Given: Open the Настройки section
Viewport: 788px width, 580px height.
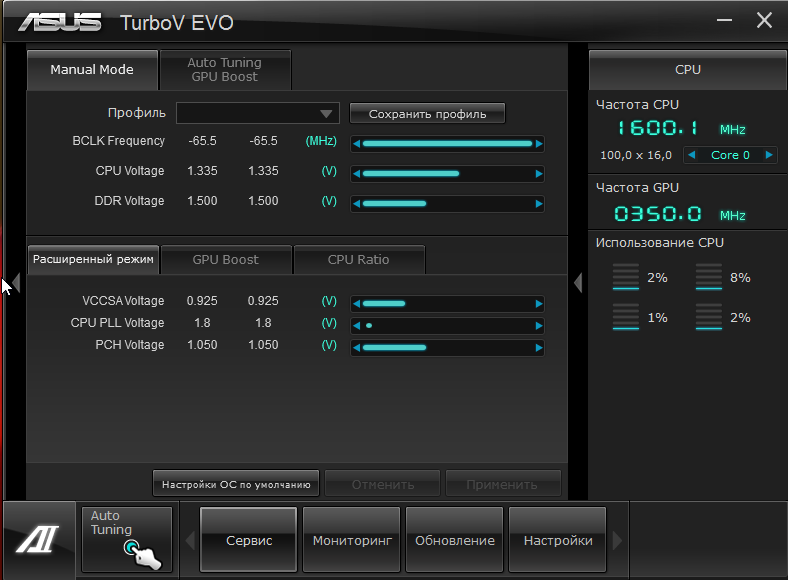Looking at the screenshot, I should [x=558, y=540].
